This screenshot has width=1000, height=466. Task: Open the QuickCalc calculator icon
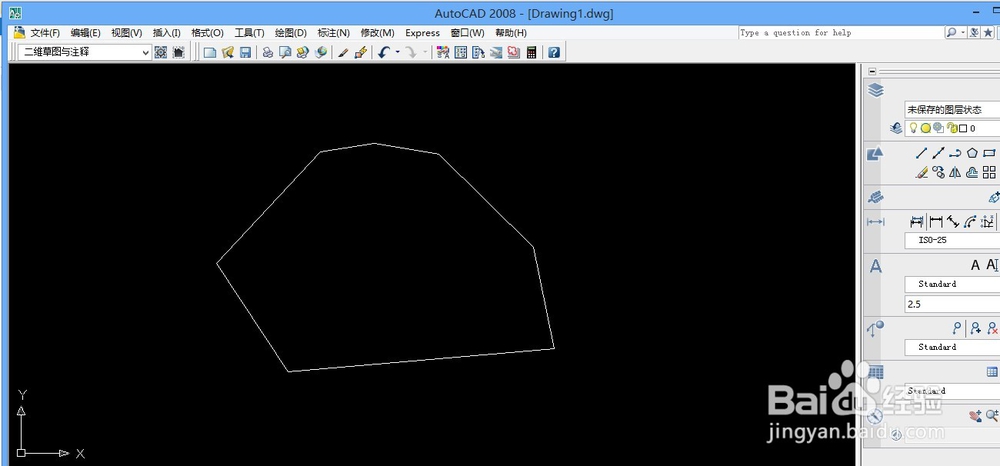tap(531, 52)
